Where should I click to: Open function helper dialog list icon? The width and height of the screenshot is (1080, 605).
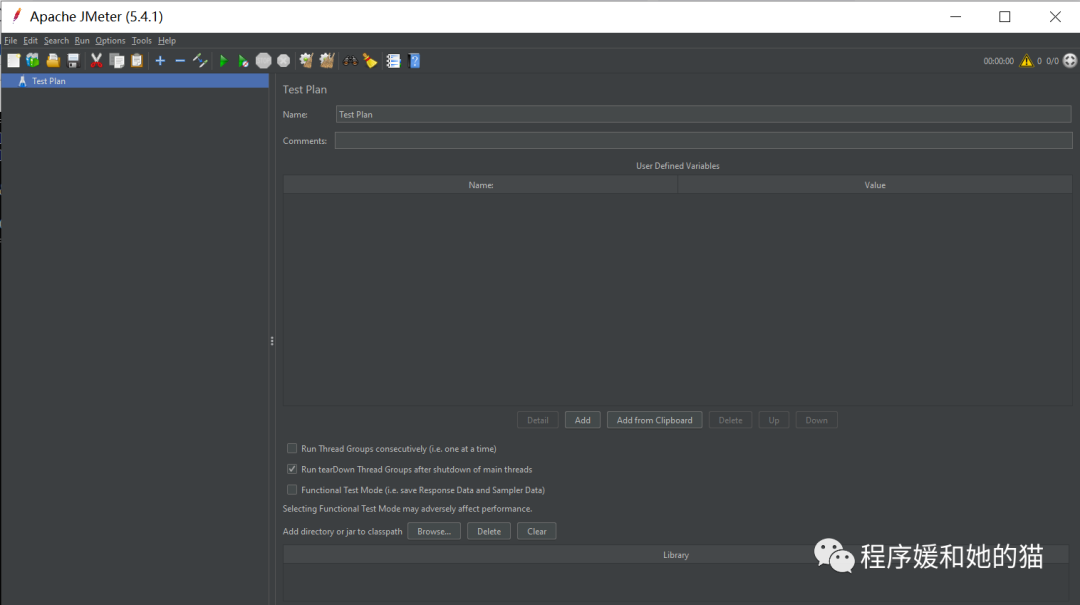point(393,61)
